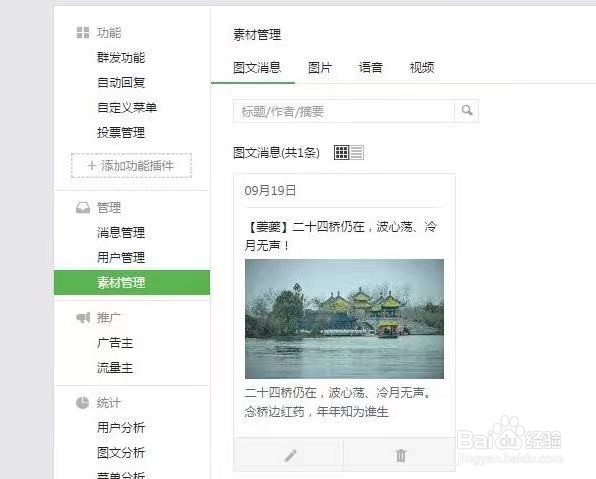Switch to the 语音 tab
Image resolution: width=596 pixels, height=479 pixels.
click(x=371, y=68)
